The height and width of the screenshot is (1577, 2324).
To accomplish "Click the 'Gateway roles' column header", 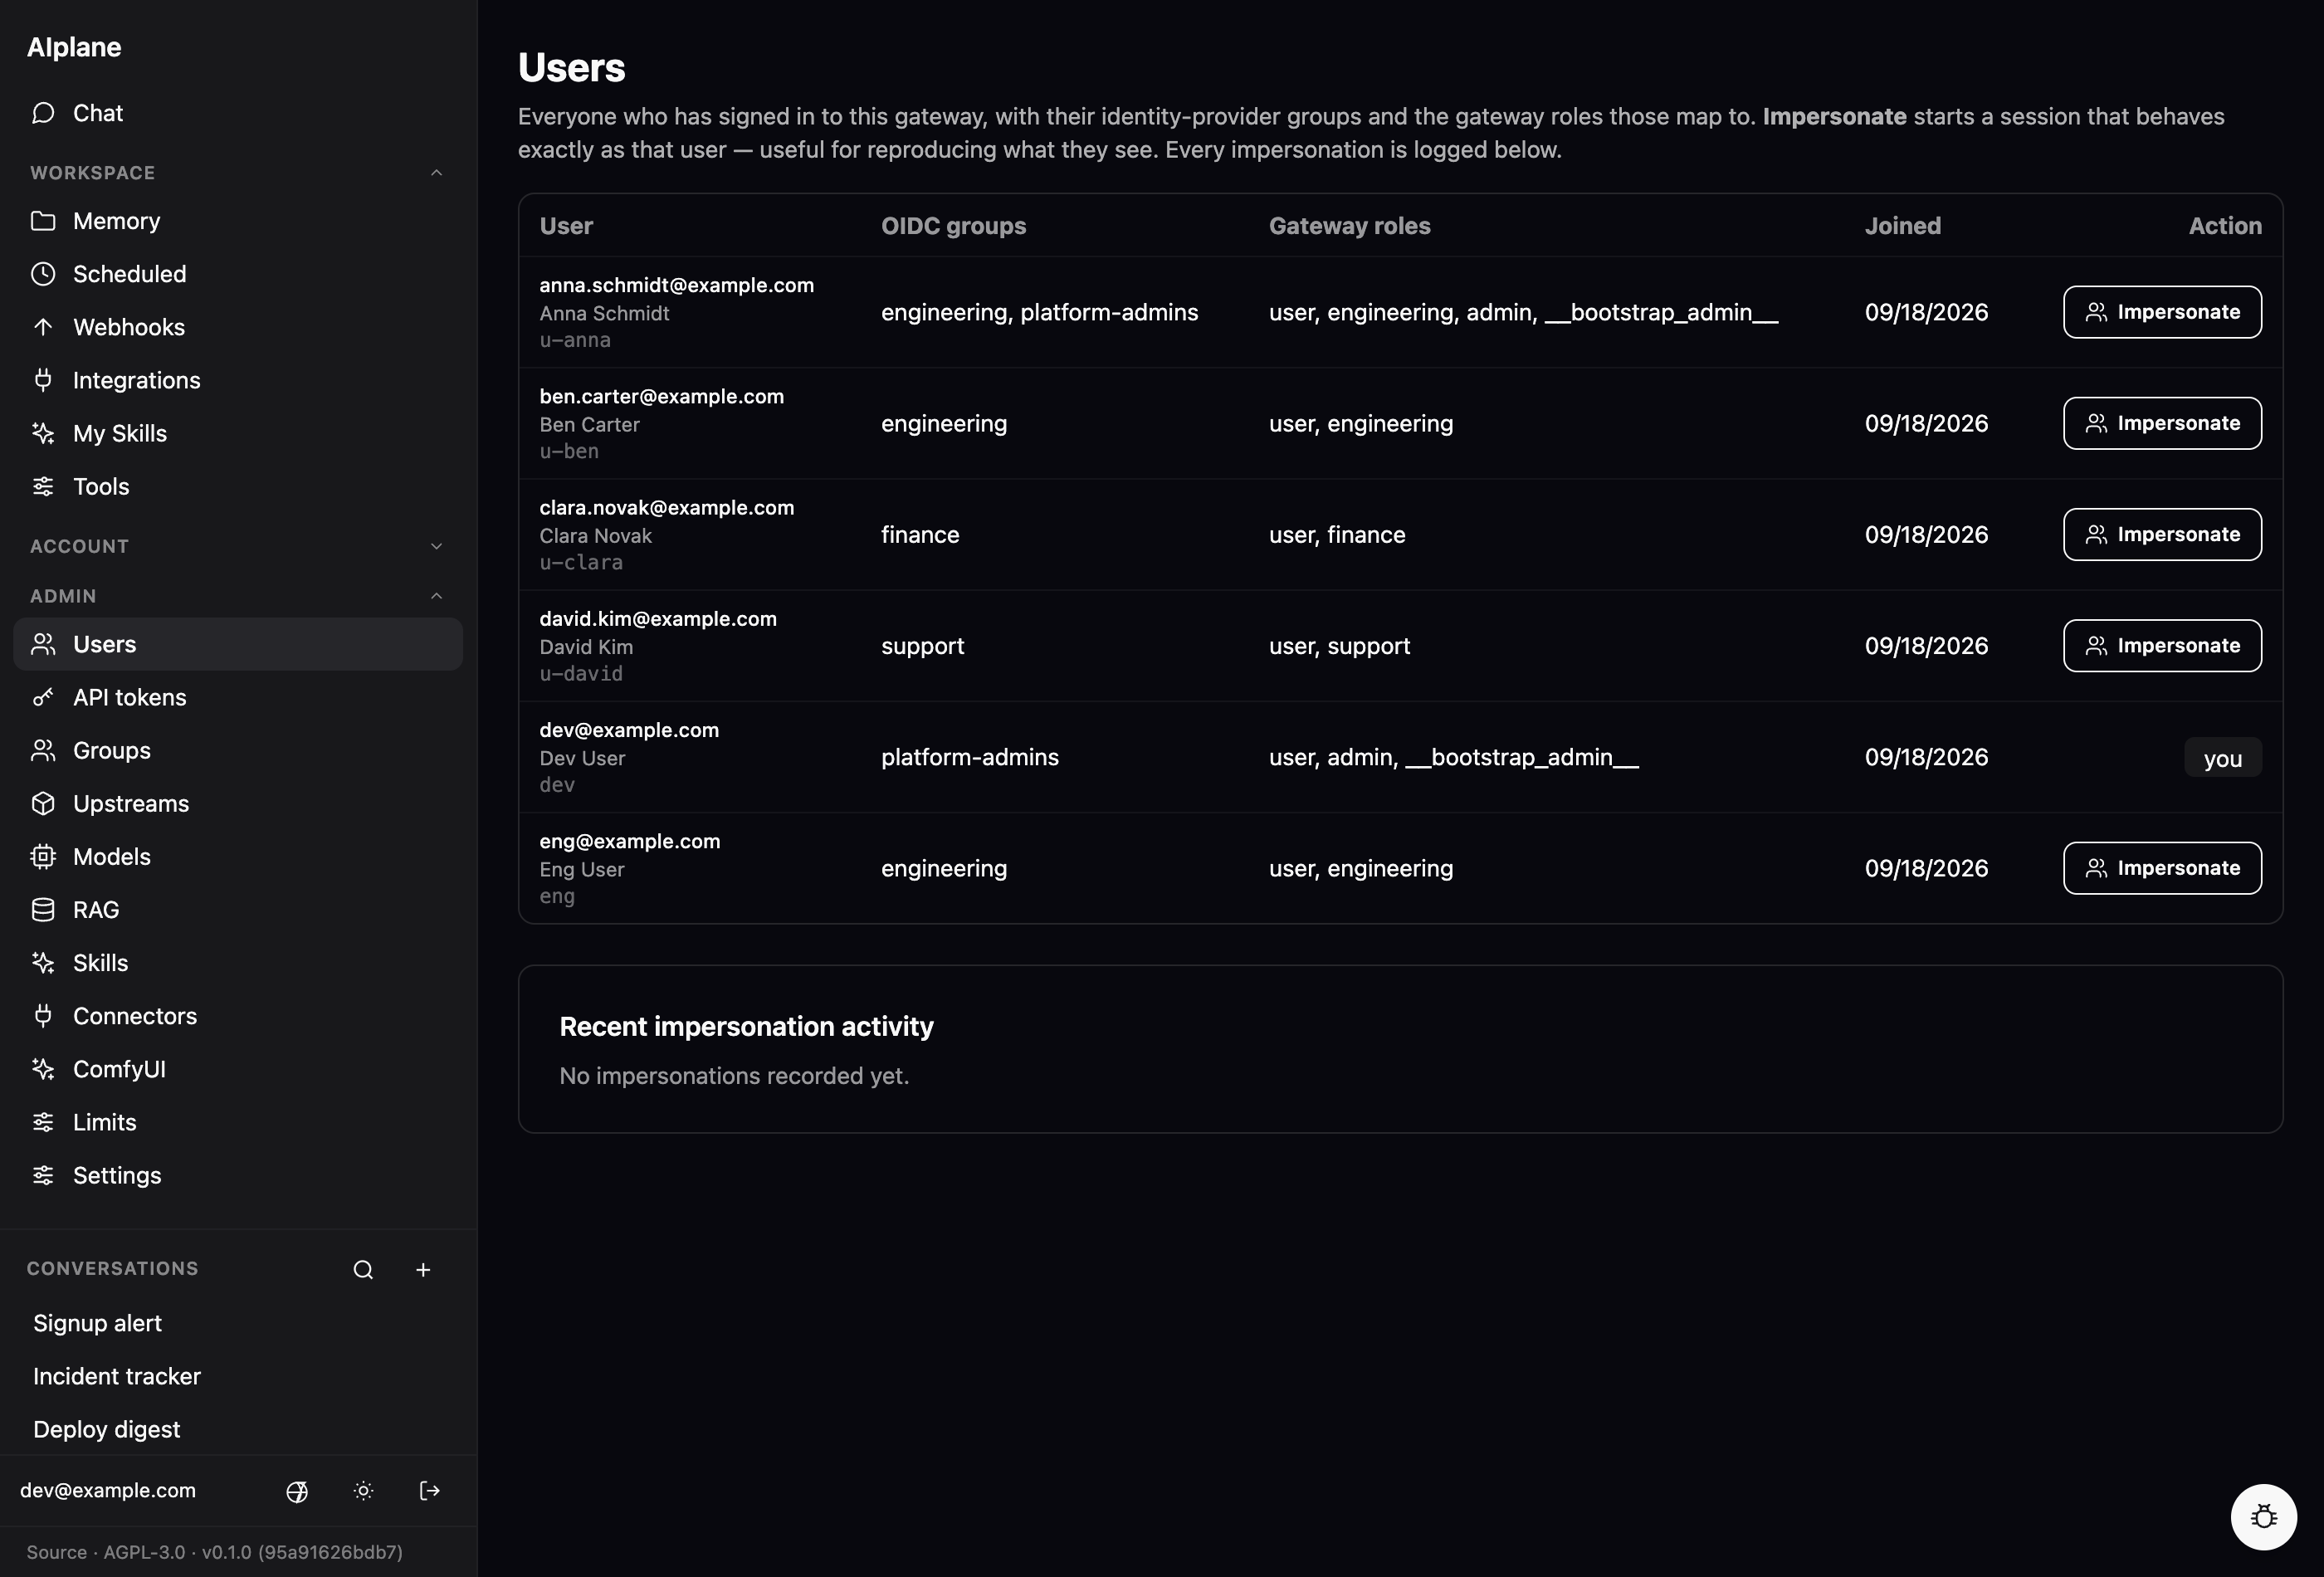I will click(x=1349, y=226).
